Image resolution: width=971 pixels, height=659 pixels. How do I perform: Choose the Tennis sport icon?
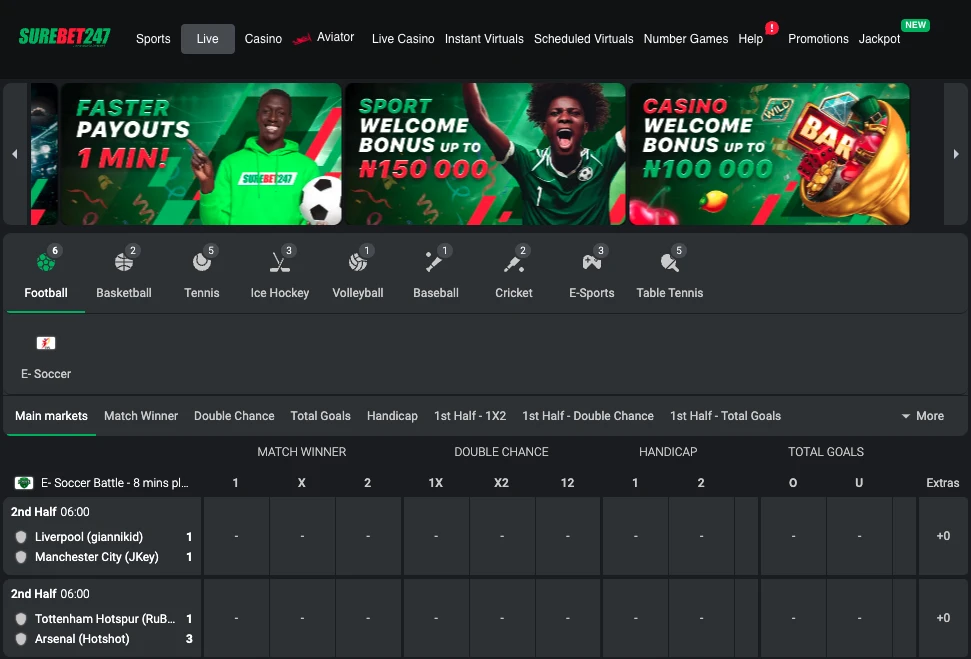pos(202,263)
